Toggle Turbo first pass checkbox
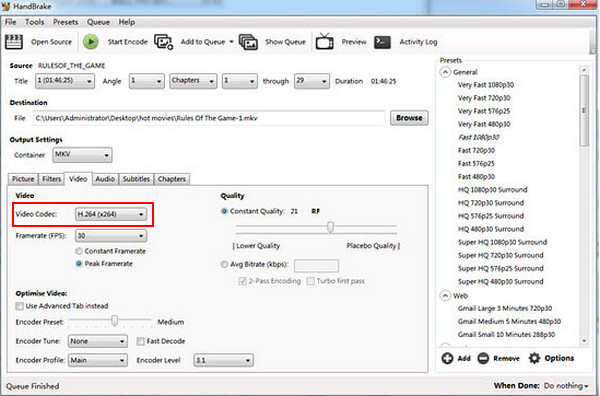The image size is (600, 396). (311, 281)
